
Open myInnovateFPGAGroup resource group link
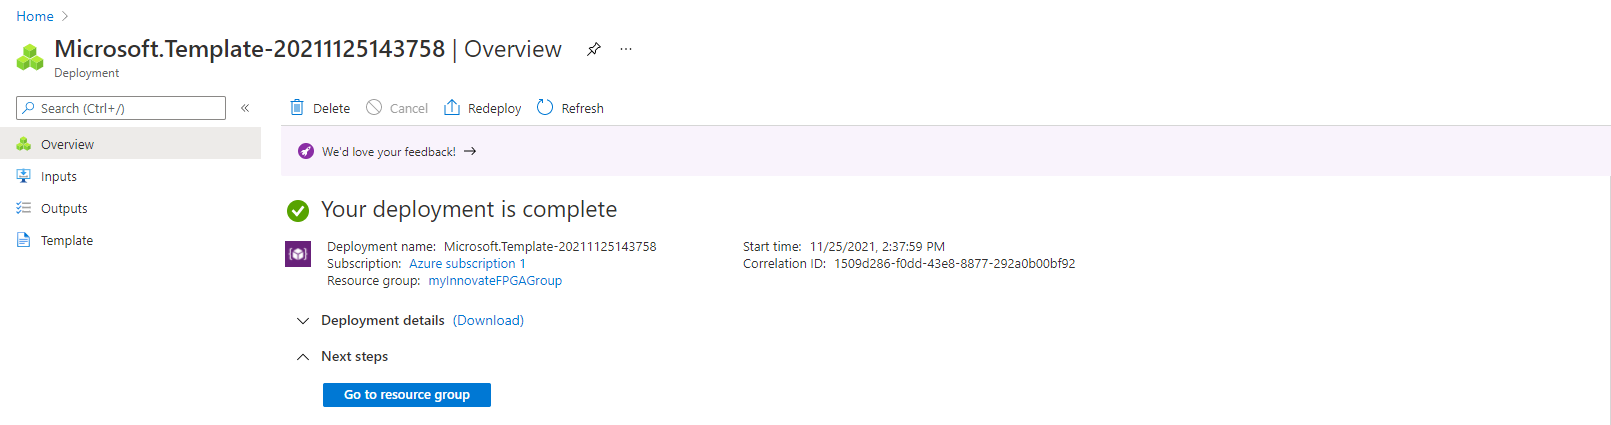pos(495,281)
